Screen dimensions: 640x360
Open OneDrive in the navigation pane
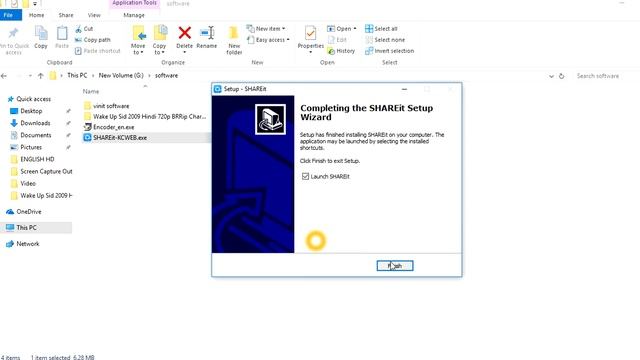tap(24, 211)
